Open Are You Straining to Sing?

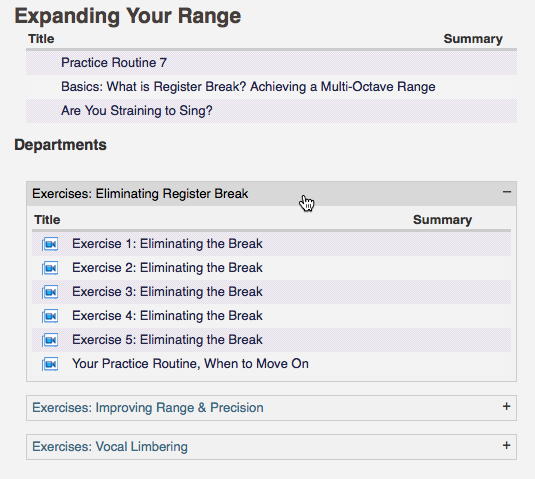point(136,111)
